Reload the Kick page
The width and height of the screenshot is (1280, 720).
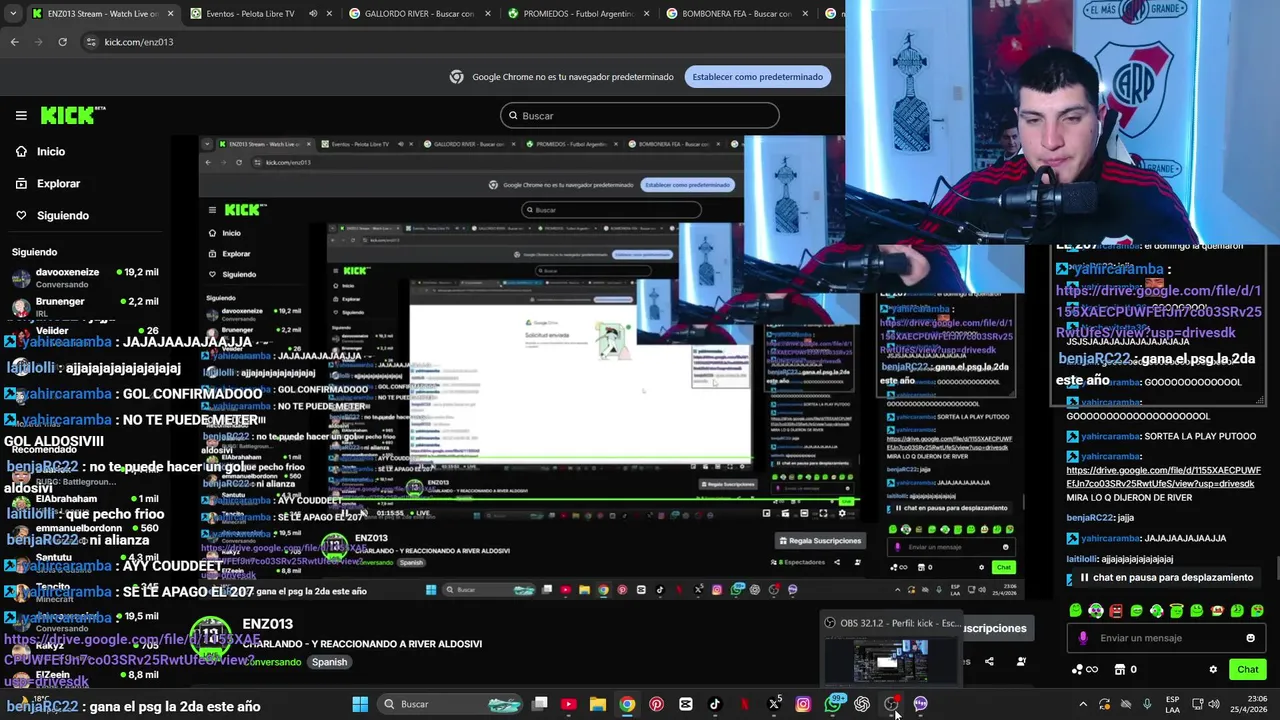pos(62,42)
